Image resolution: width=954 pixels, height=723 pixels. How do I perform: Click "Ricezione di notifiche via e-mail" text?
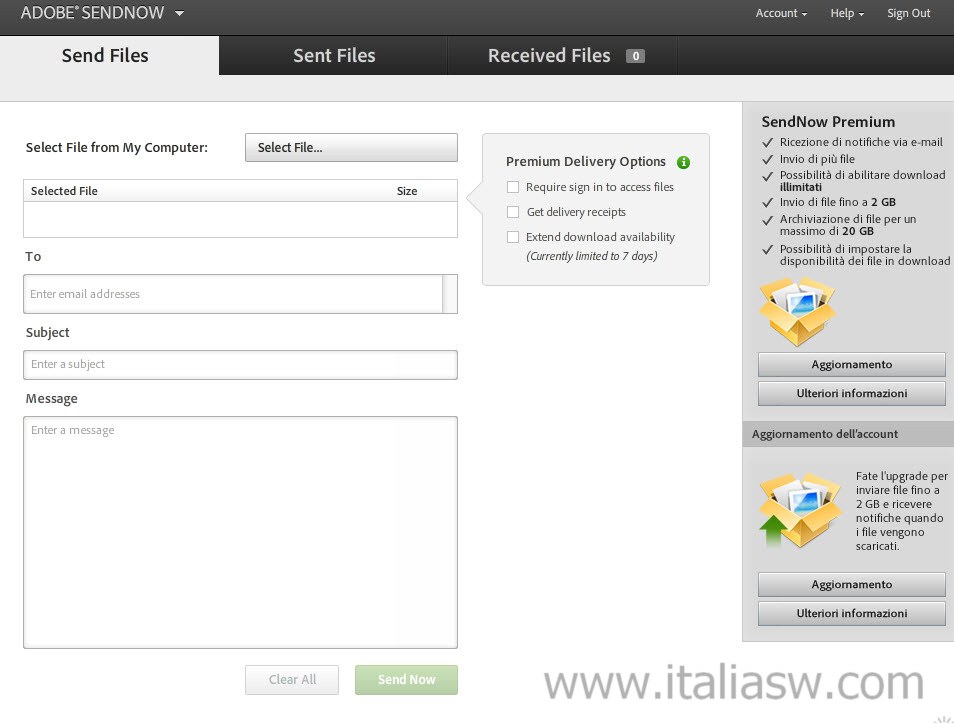861,142
